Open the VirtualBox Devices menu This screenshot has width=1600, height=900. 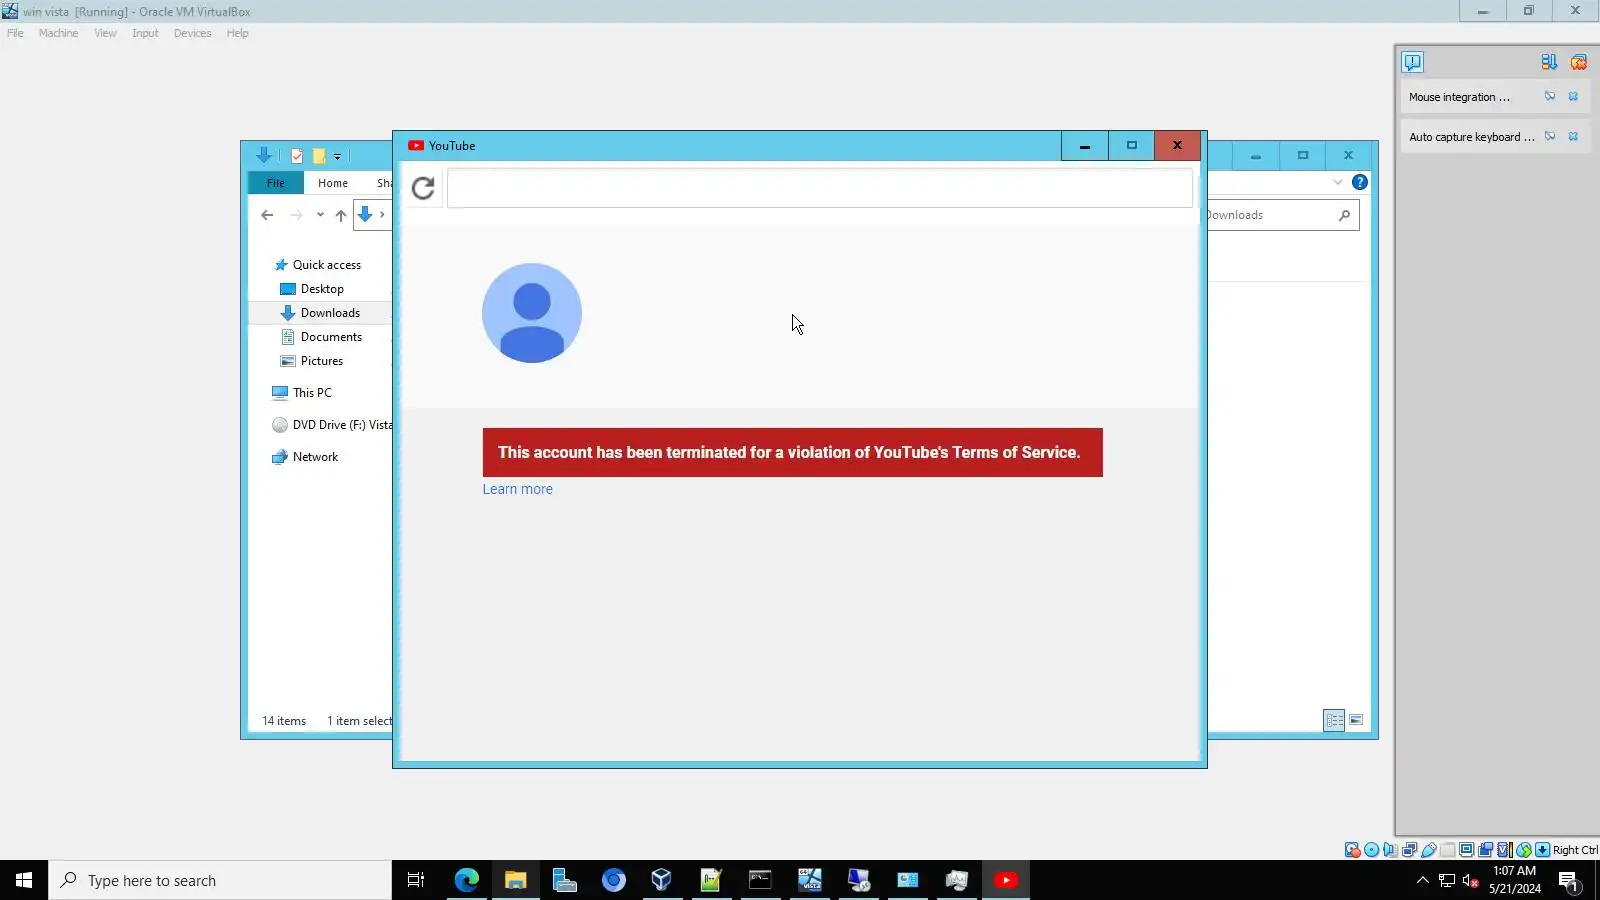click(x=192, y=33)
